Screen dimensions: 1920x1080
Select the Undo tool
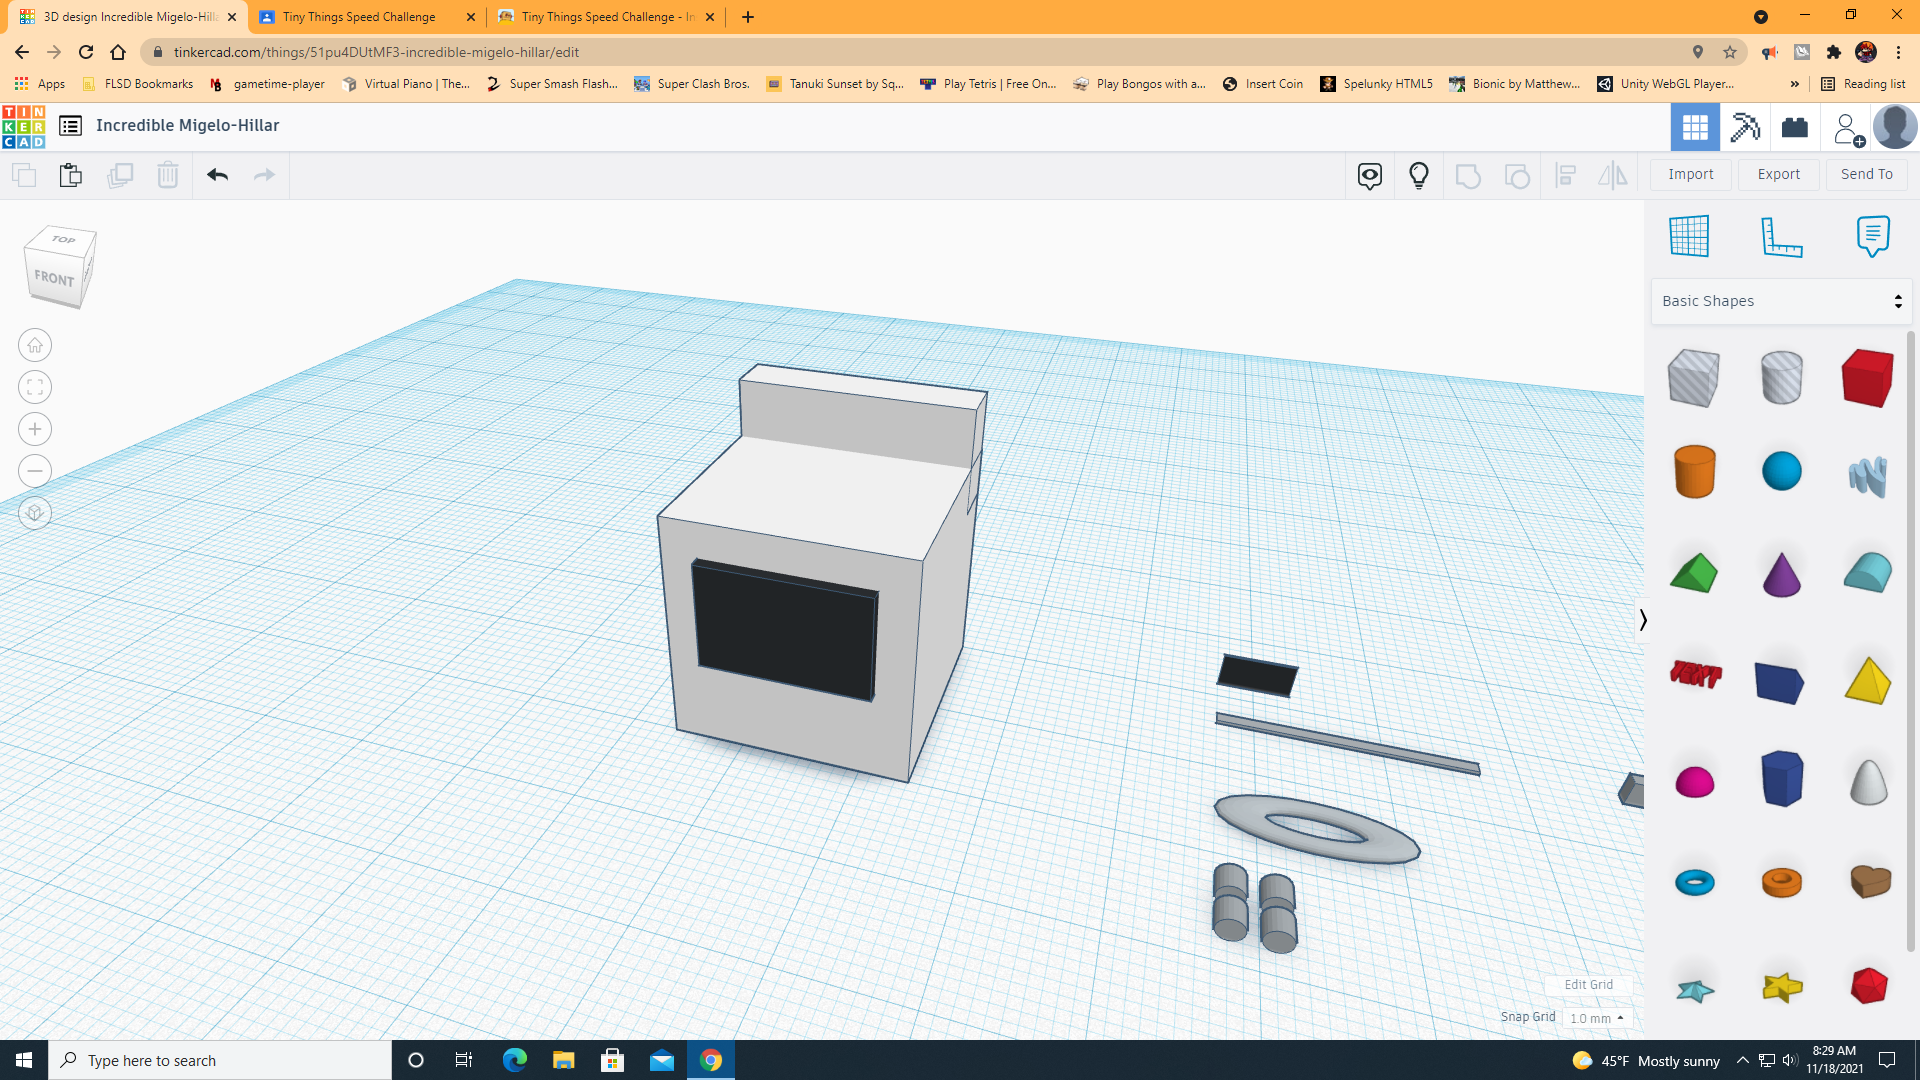click(217, 174)
